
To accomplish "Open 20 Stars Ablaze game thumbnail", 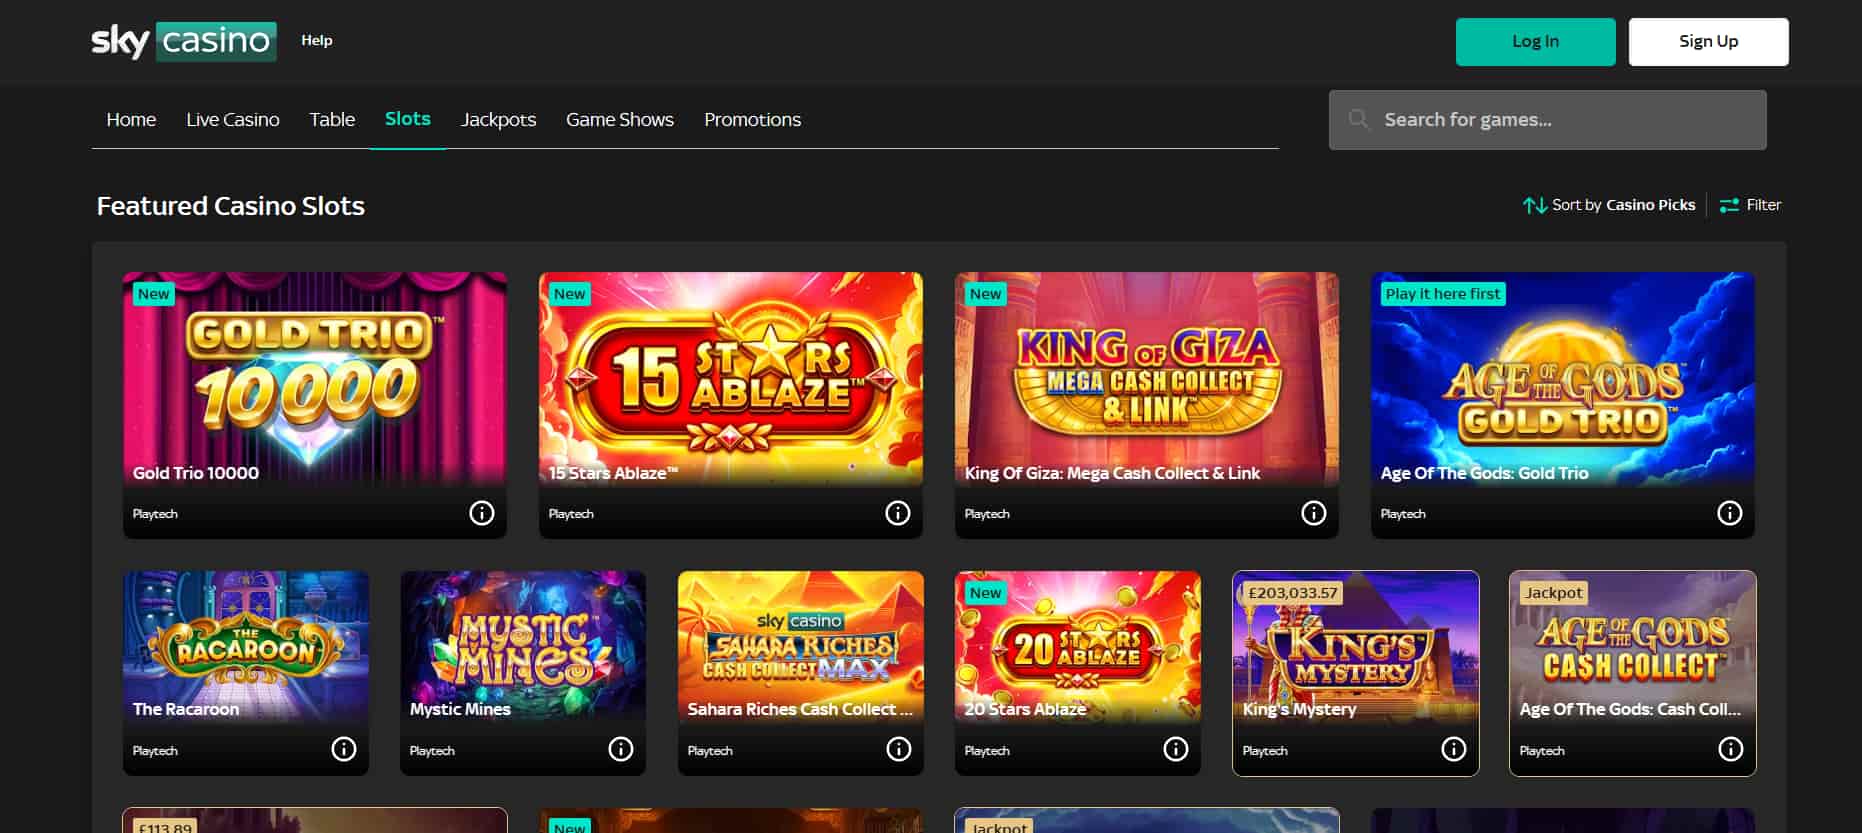I will [1078, 647].
